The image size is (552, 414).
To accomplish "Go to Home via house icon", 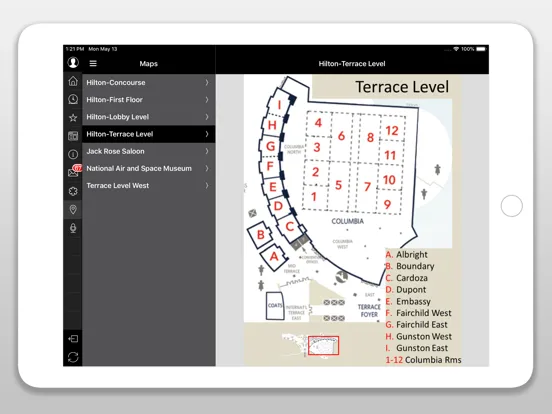I will click(x=73, y=81).
